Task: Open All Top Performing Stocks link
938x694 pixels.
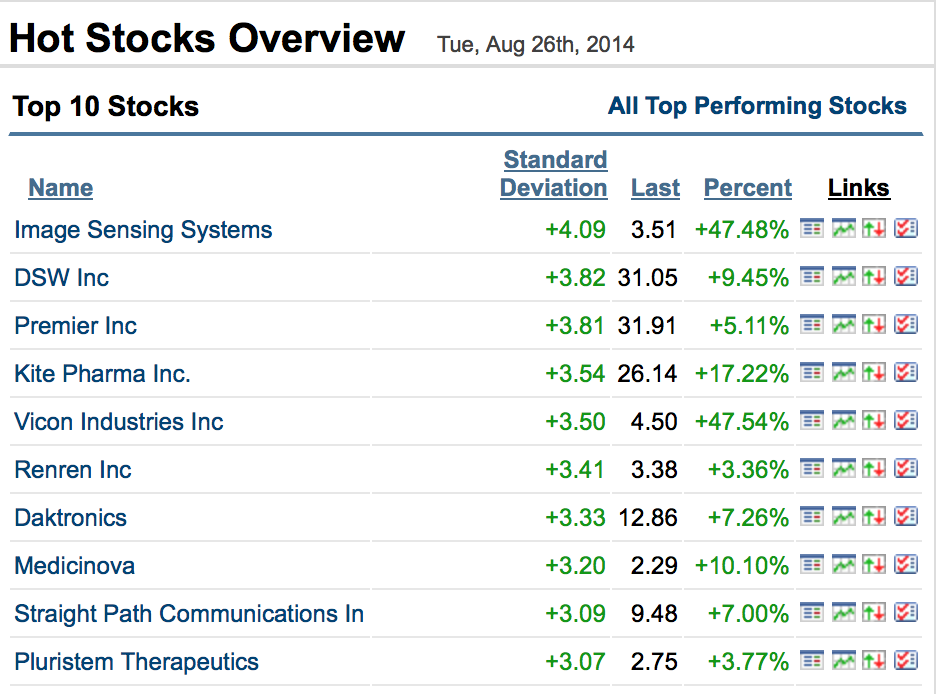Action: coord(757,106)
